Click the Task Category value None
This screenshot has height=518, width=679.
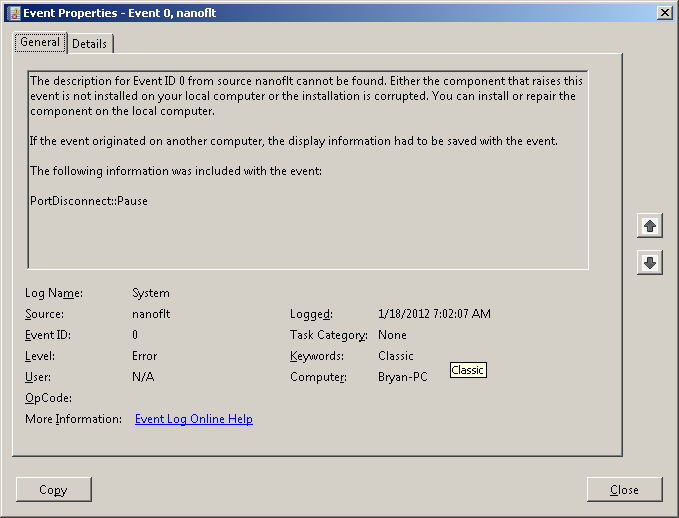click(393, 335)
